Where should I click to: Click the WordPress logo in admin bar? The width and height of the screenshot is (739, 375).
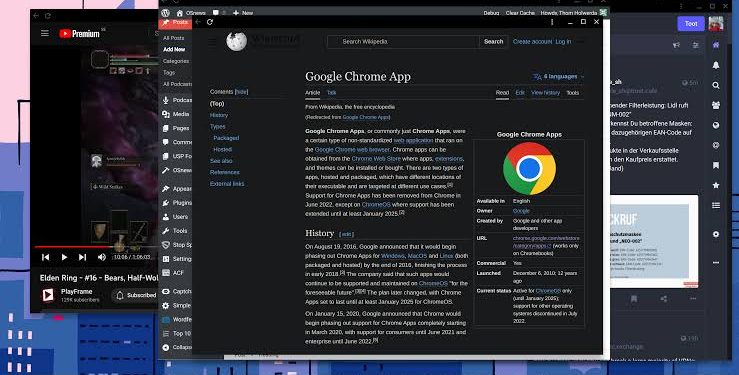click(165, 13)
